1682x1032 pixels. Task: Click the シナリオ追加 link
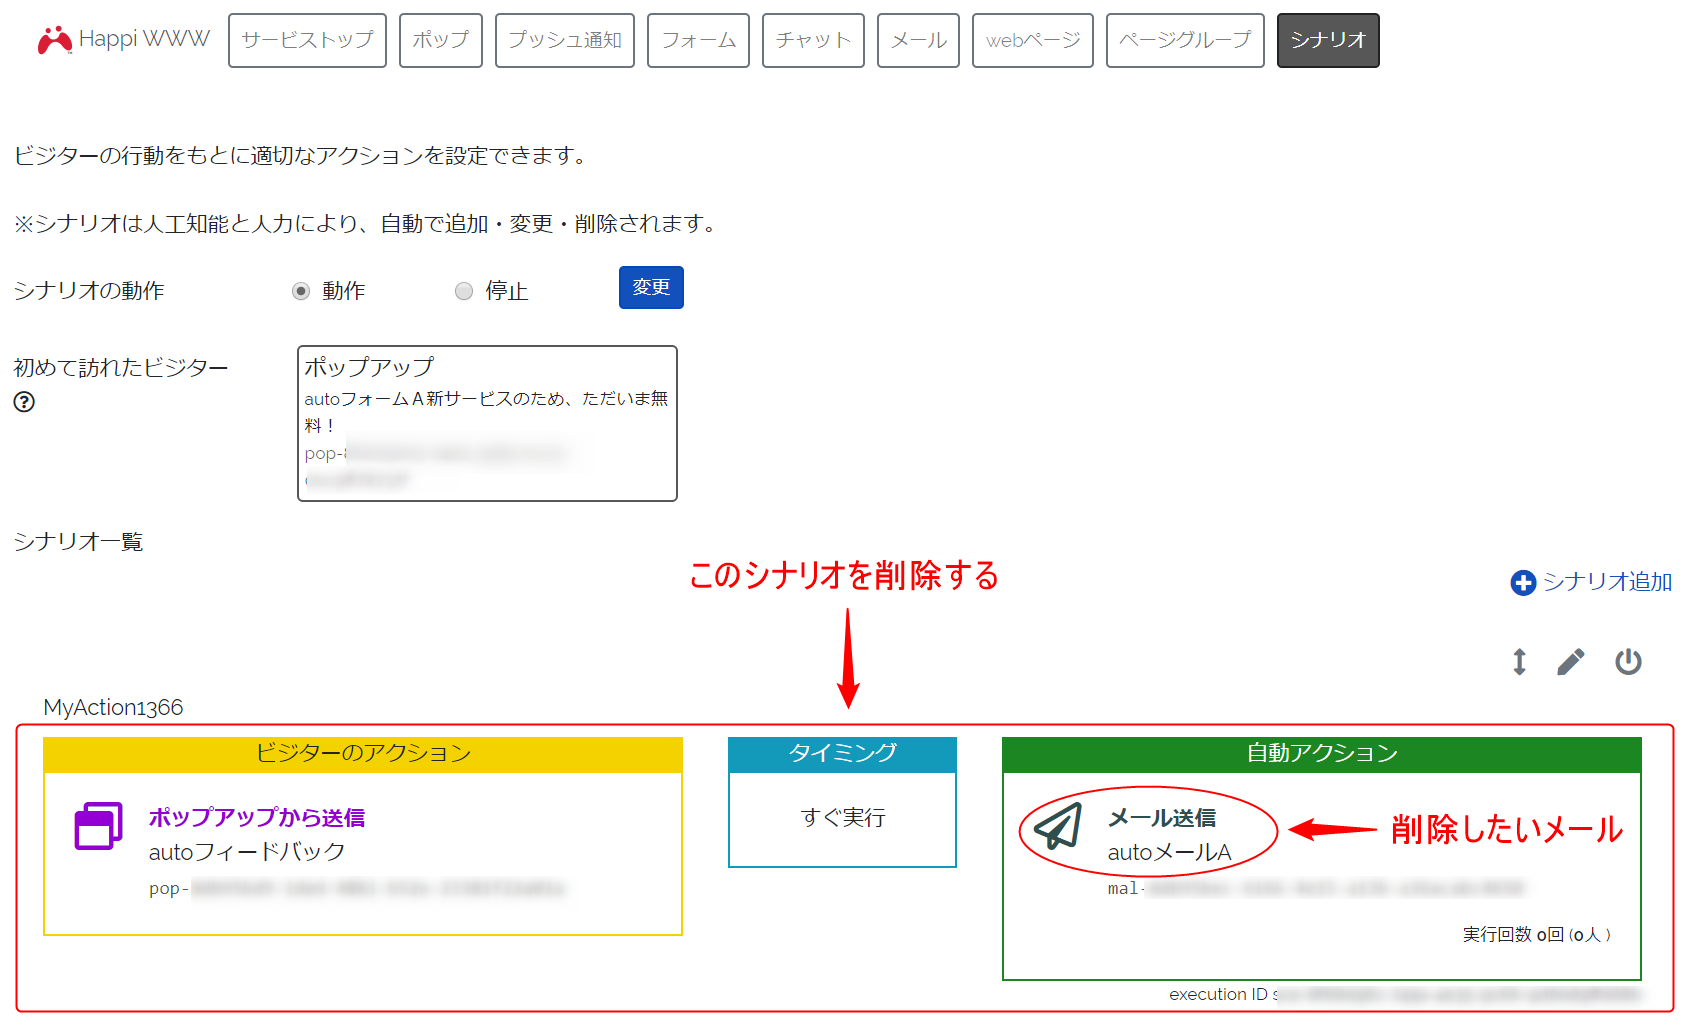1607,582
